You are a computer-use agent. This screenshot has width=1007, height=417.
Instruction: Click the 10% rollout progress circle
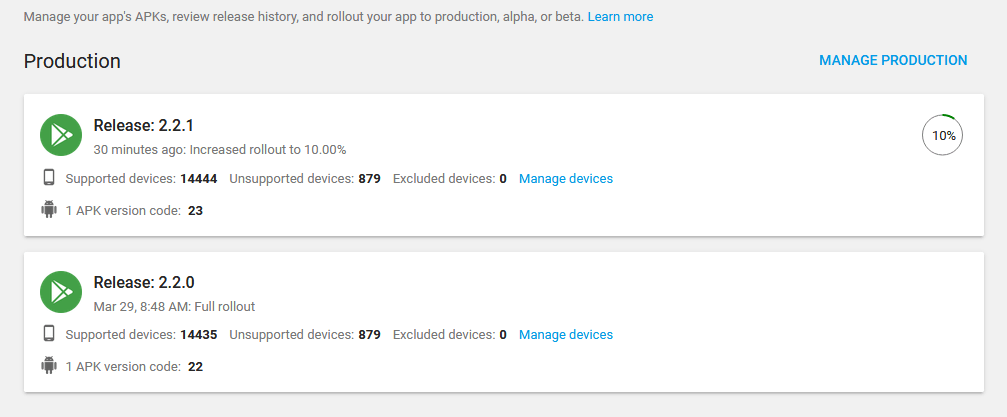click(942, 135)
